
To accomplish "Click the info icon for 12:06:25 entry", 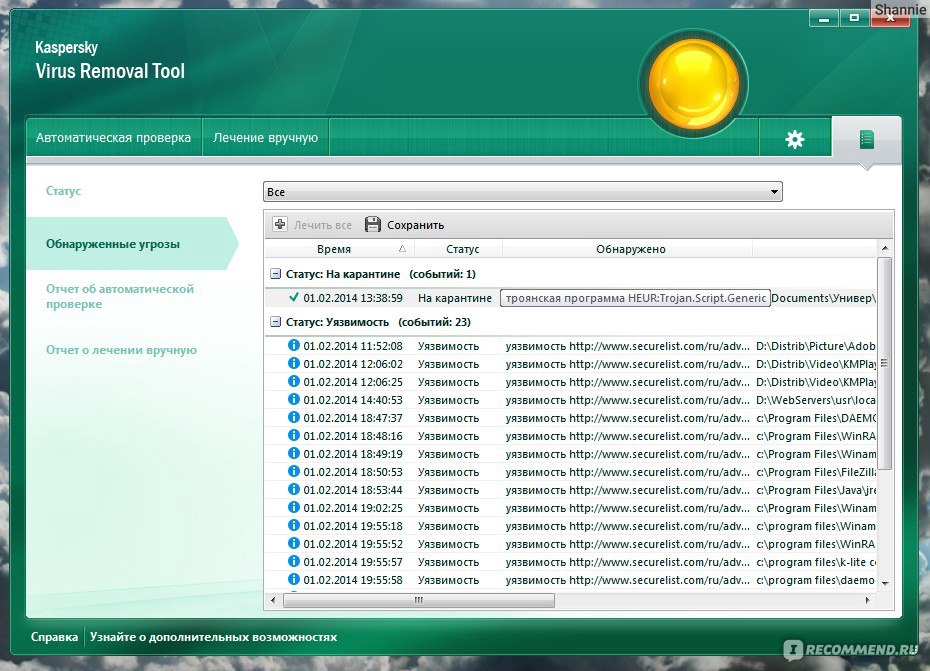I will [x=294, y=381].
